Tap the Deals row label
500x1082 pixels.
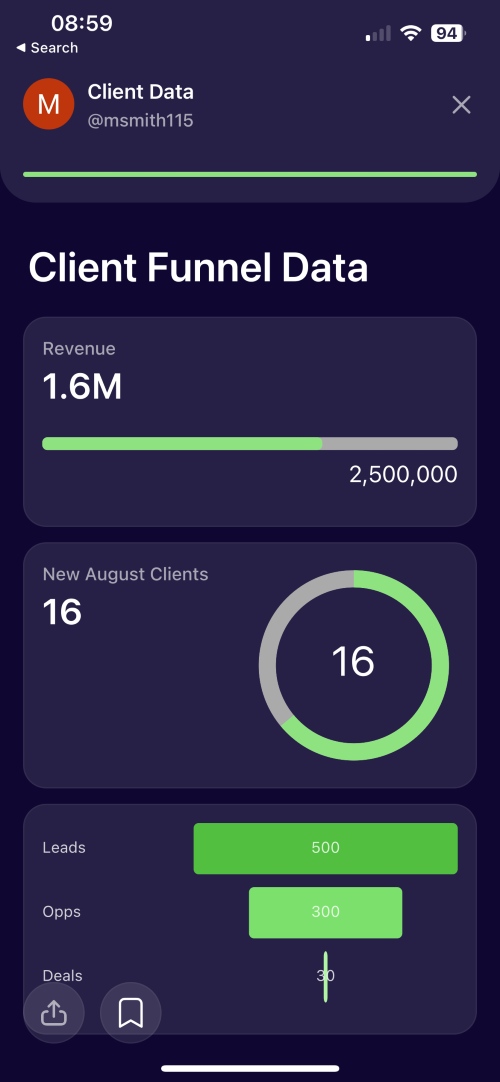(63, 976)
